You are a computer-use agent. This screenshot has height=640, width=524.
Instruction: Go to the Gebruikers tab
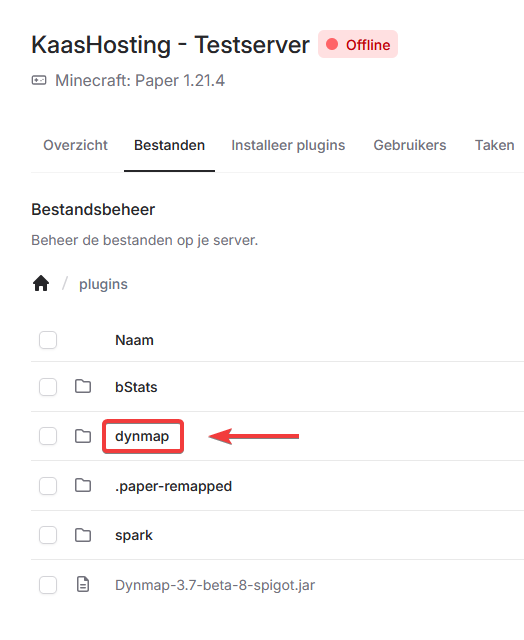(410, 145)
